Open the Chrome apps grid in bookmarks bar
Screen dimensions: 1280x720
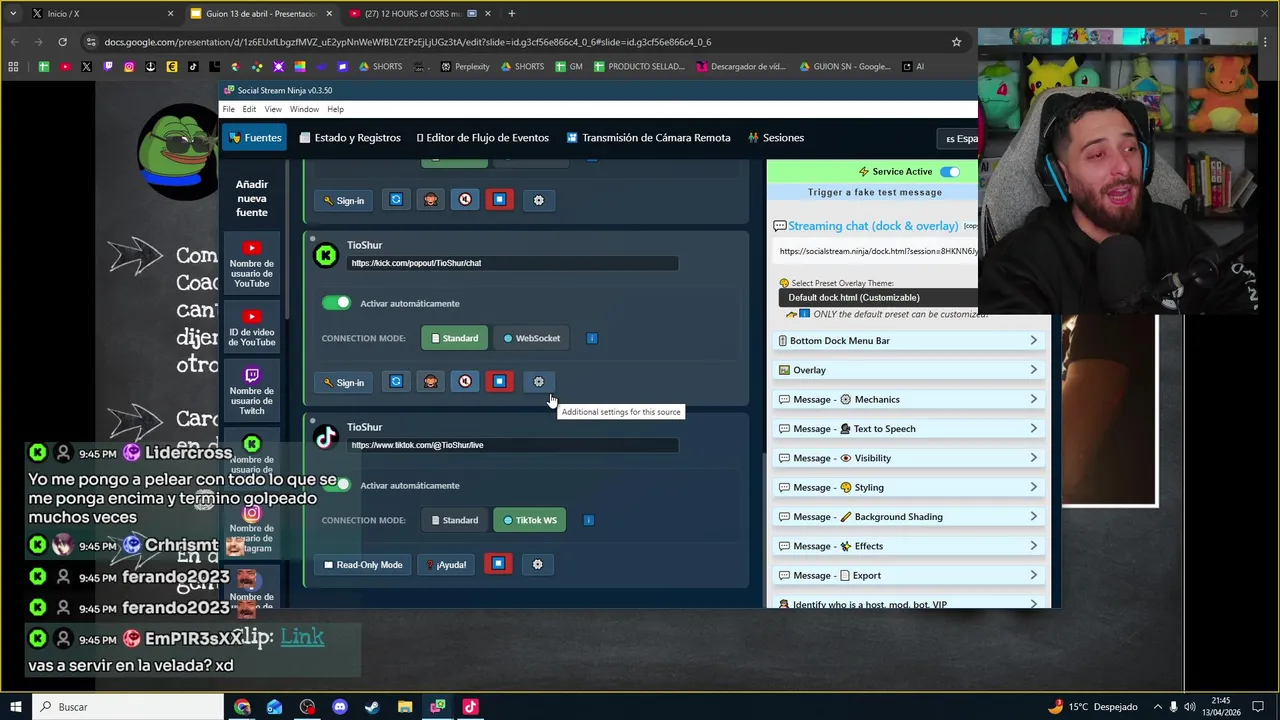click(x=13, y=67)
